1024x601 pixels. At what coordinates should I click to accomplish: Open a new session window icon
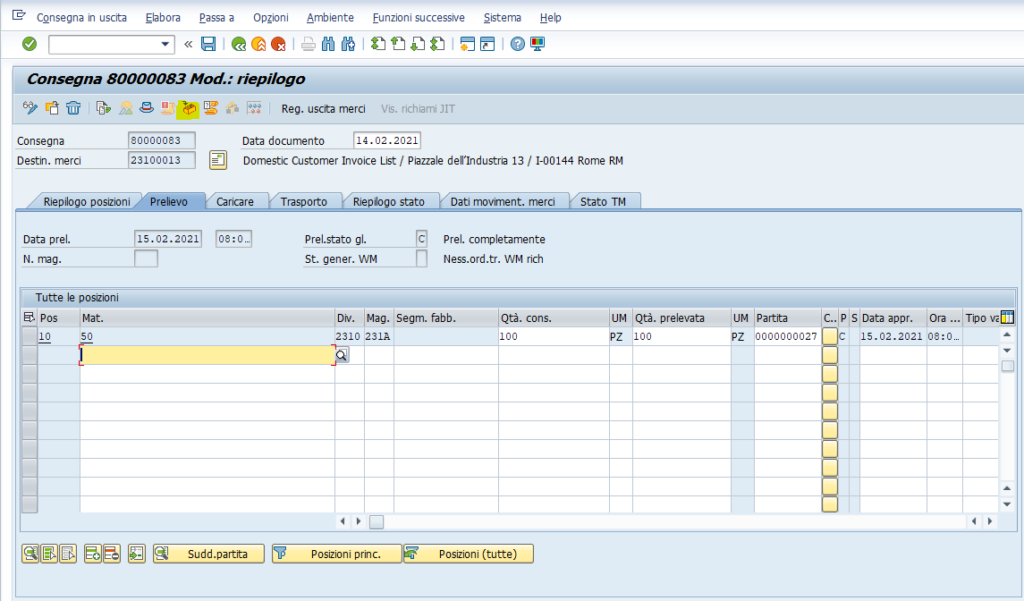[x=467, y=44]
